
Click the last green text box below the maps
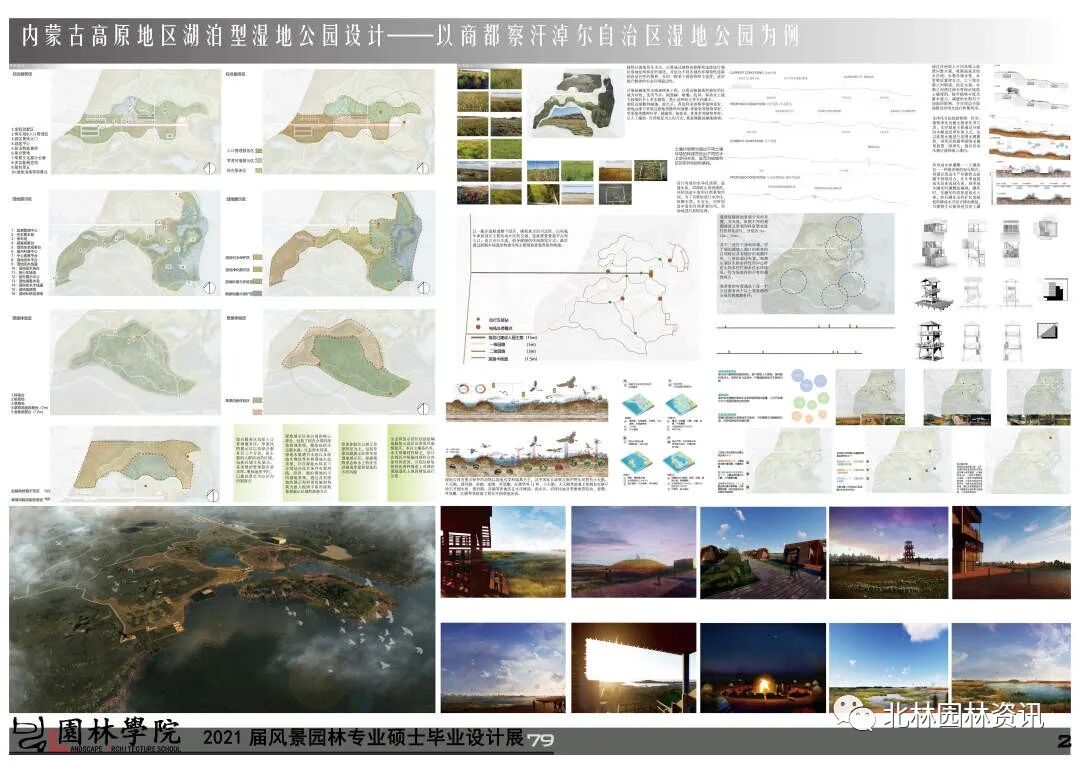pos(411,462)
